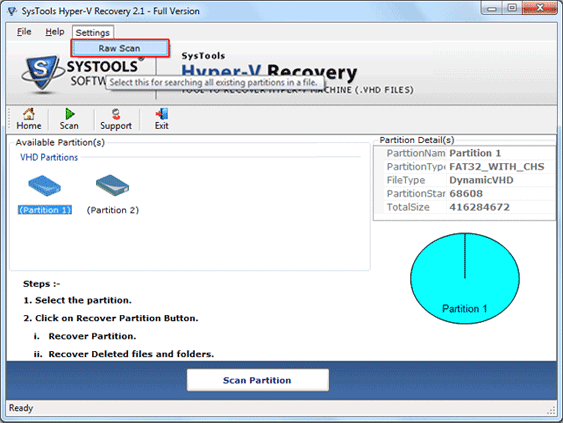Select the PartitionStart value 68608

click(466, 194)
